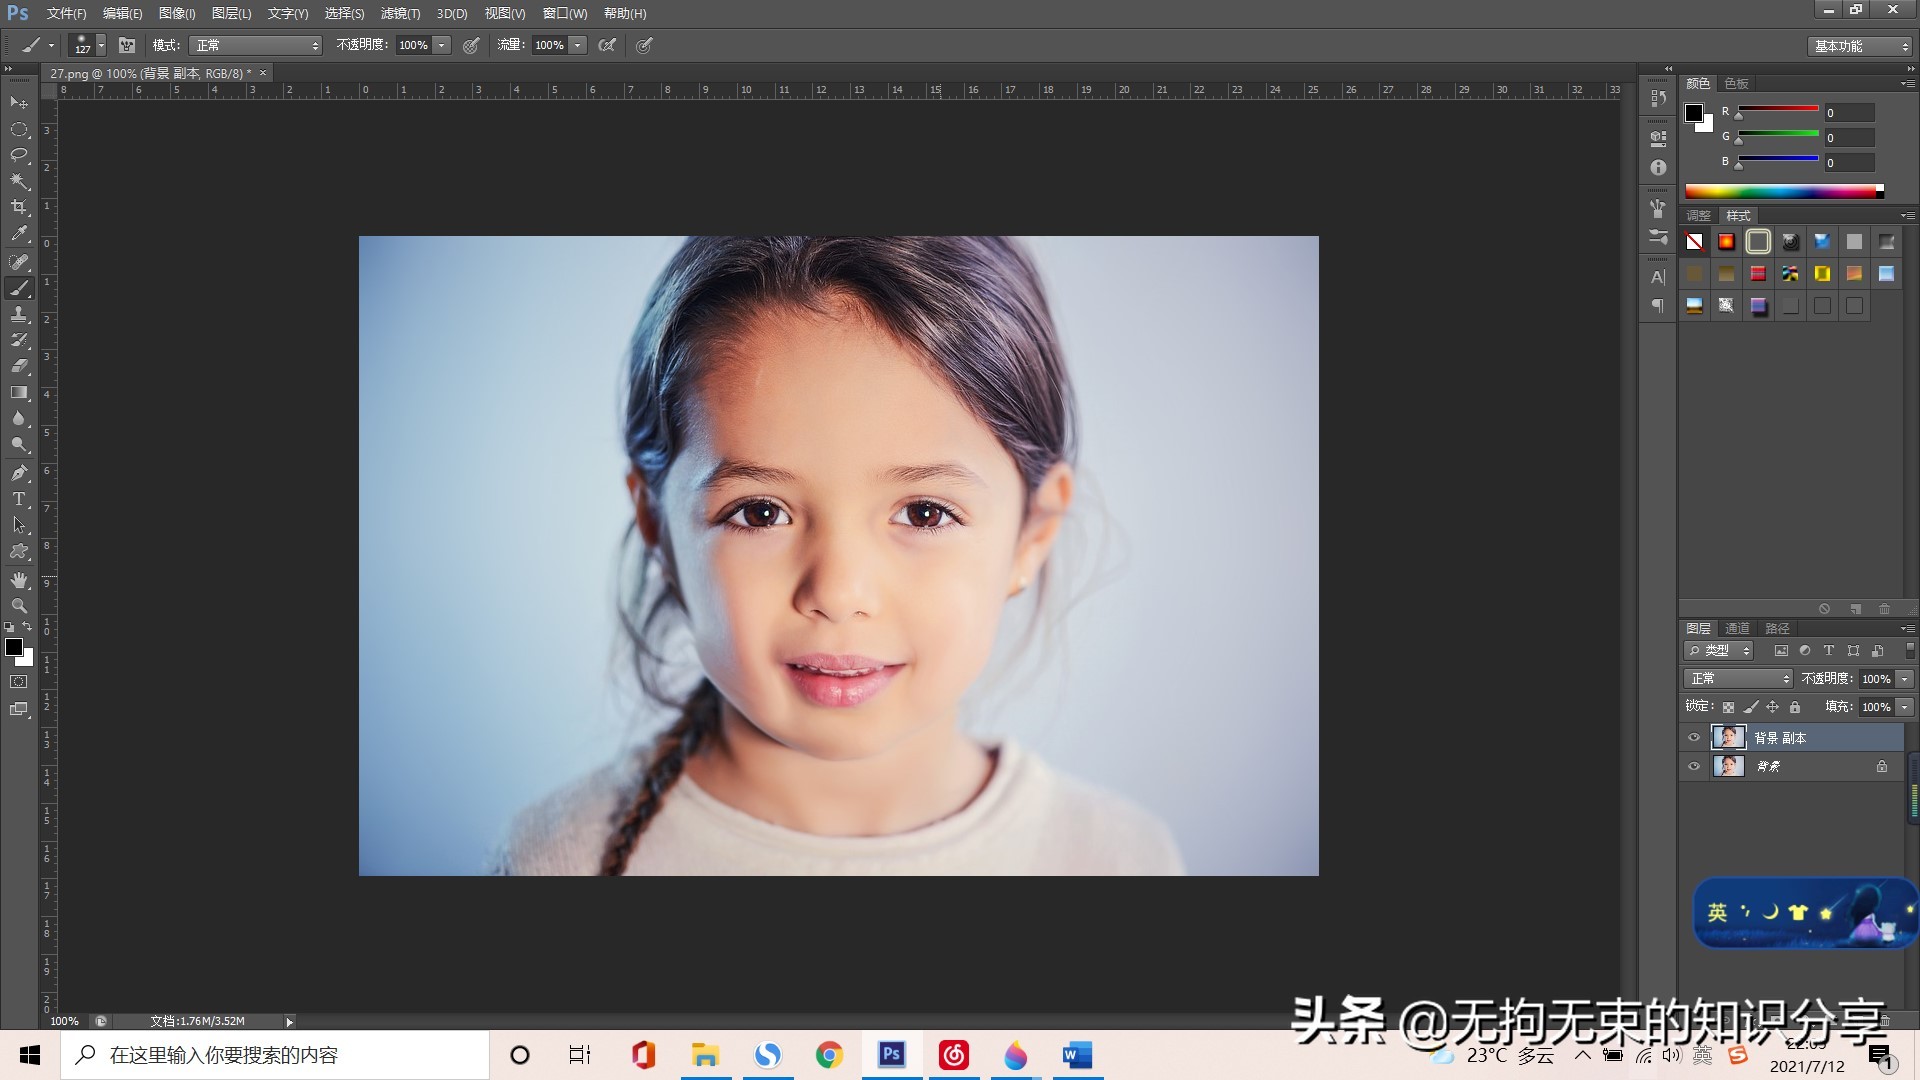Open Chrome from the Windows taskbar

(x=829, y=1055)
